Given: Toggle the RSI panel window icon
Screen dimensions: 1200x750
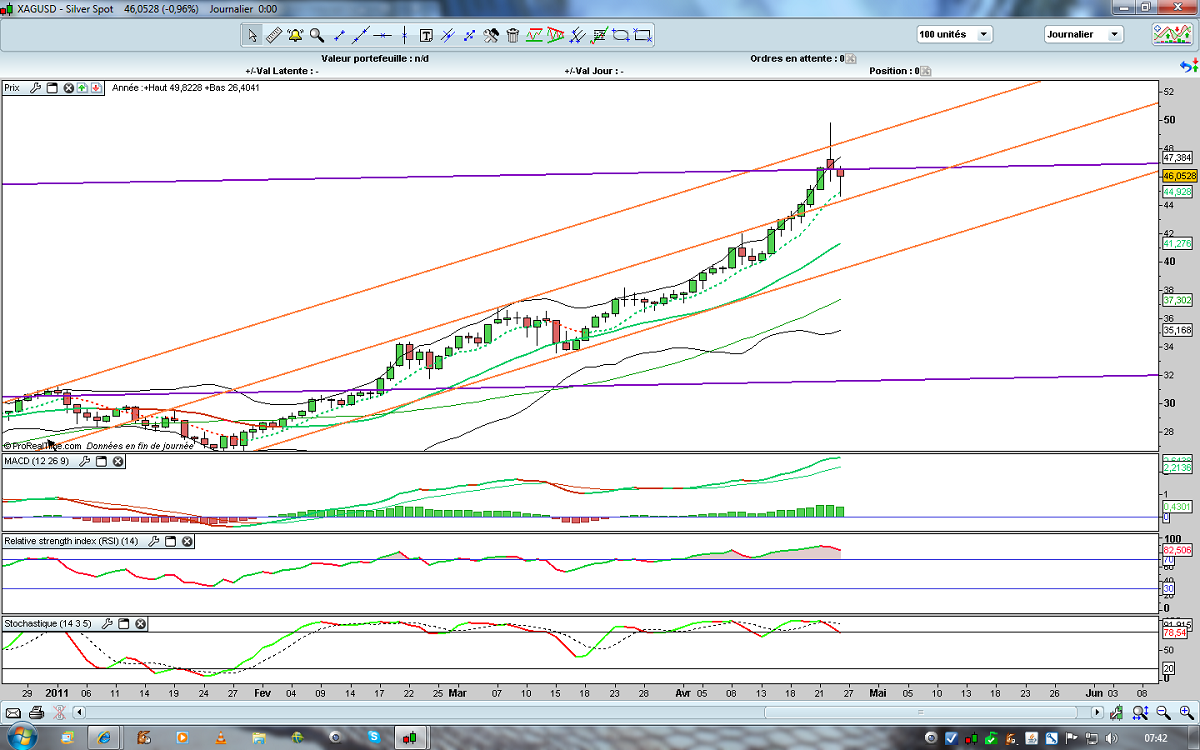Looking at the screenshot, I should 170,541.
